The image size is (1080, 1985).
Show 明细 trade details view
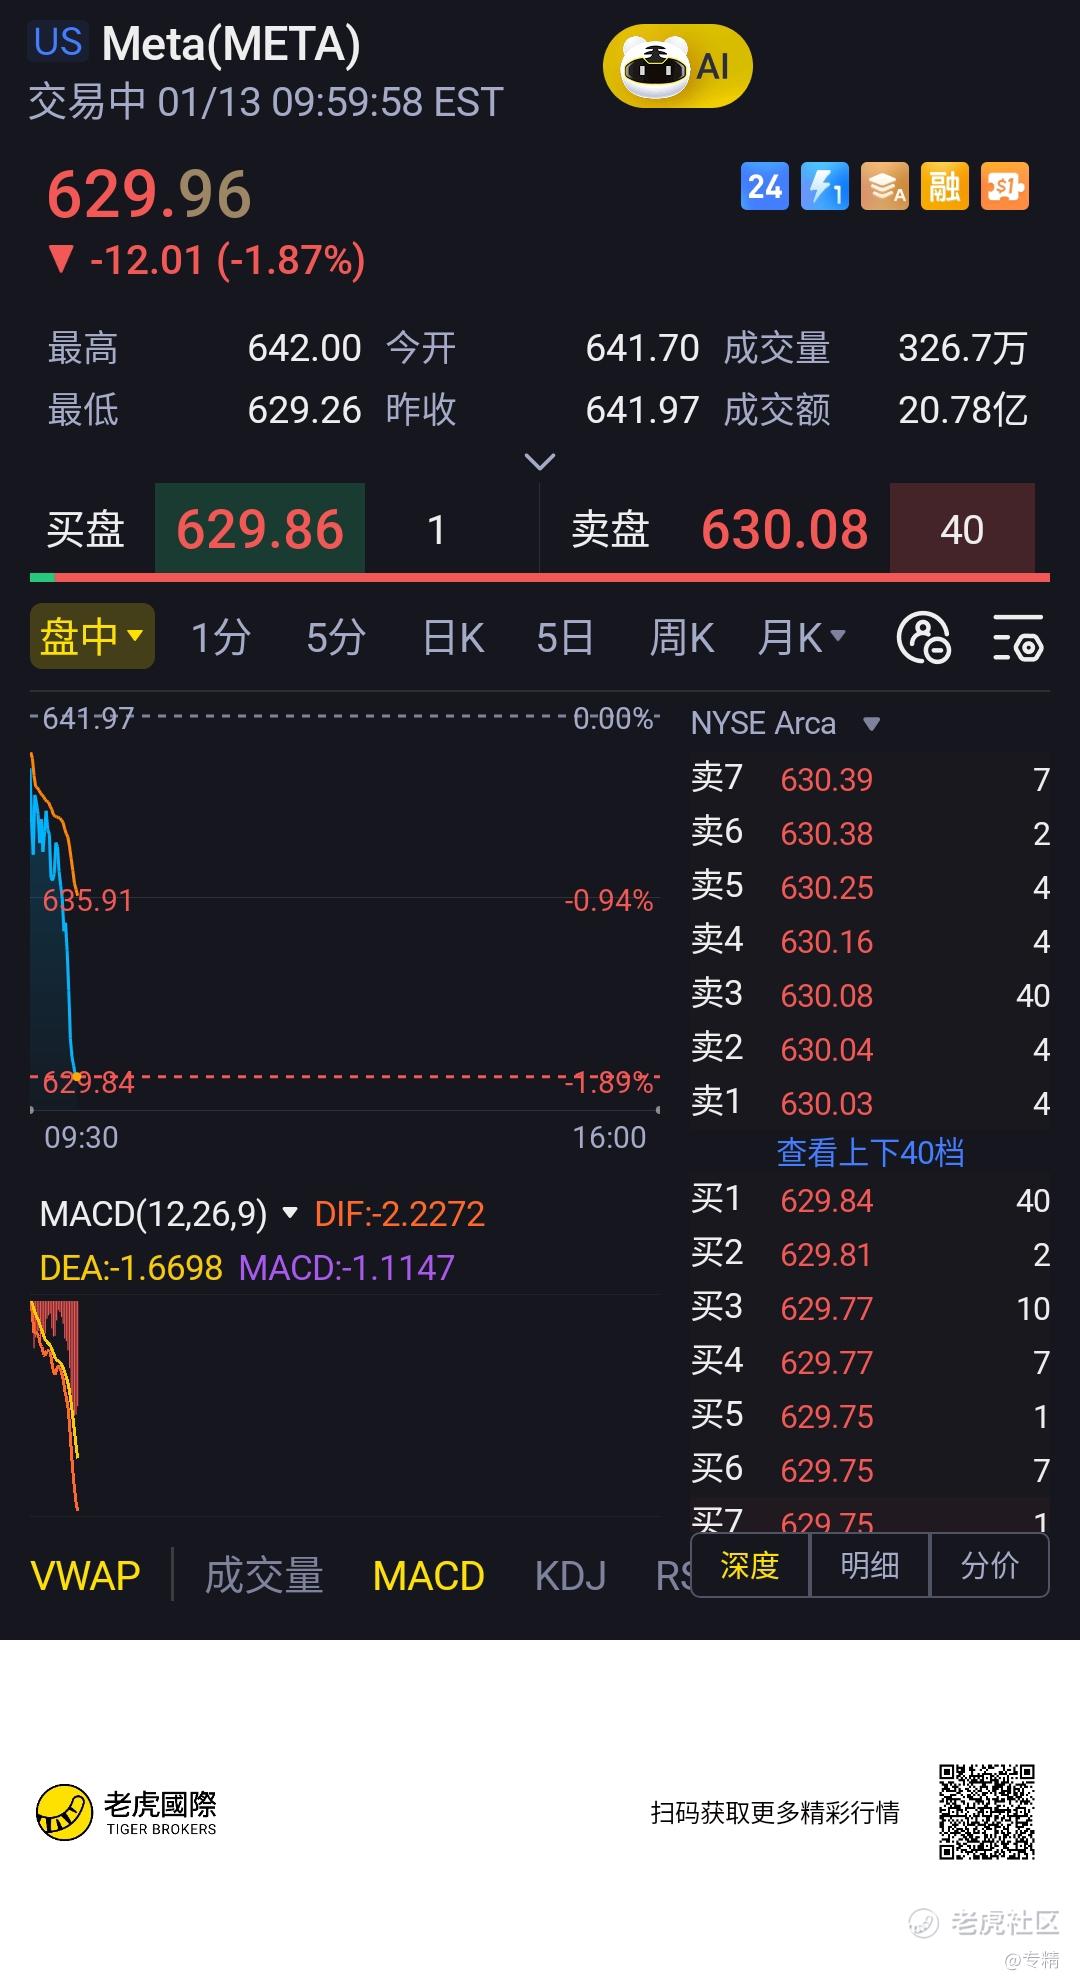point(870,1565)
